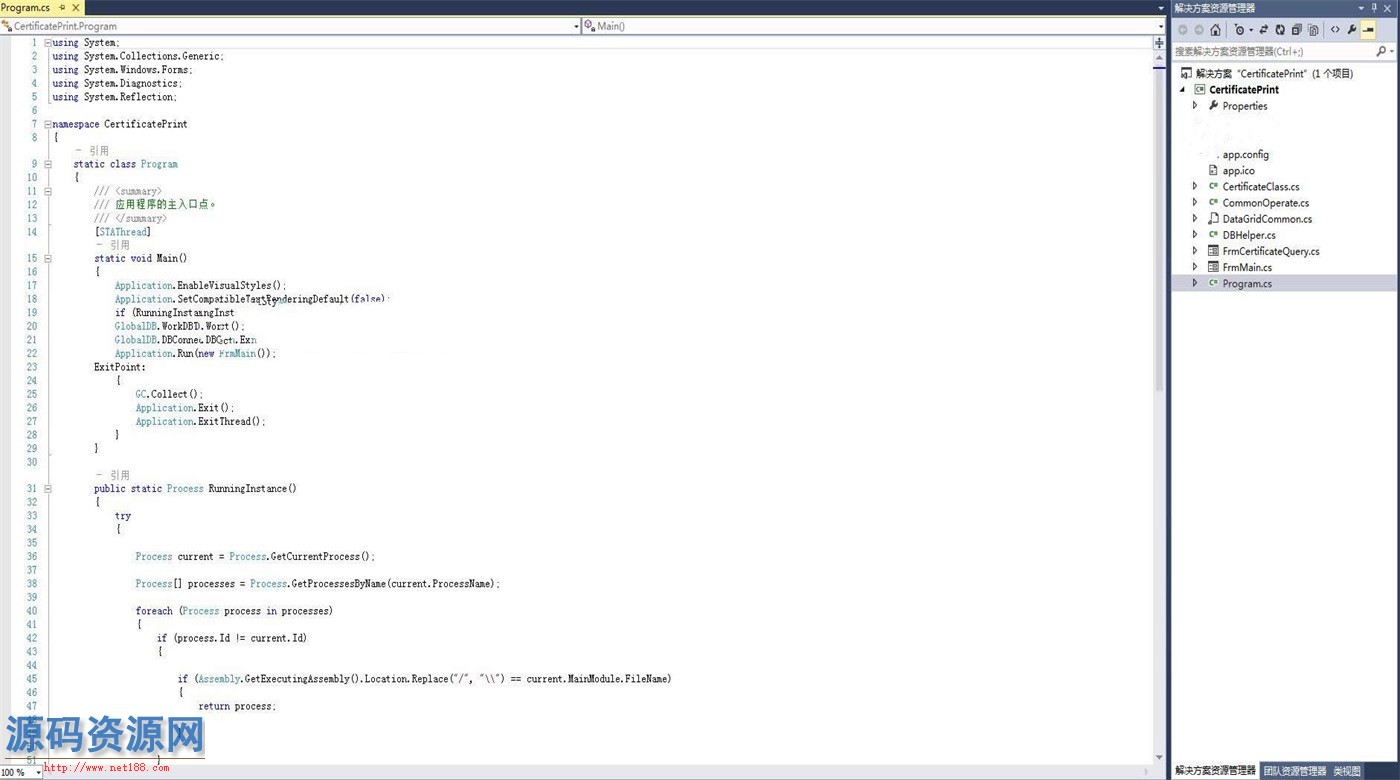Collapse the summary comment block

[x=47, y=191]
